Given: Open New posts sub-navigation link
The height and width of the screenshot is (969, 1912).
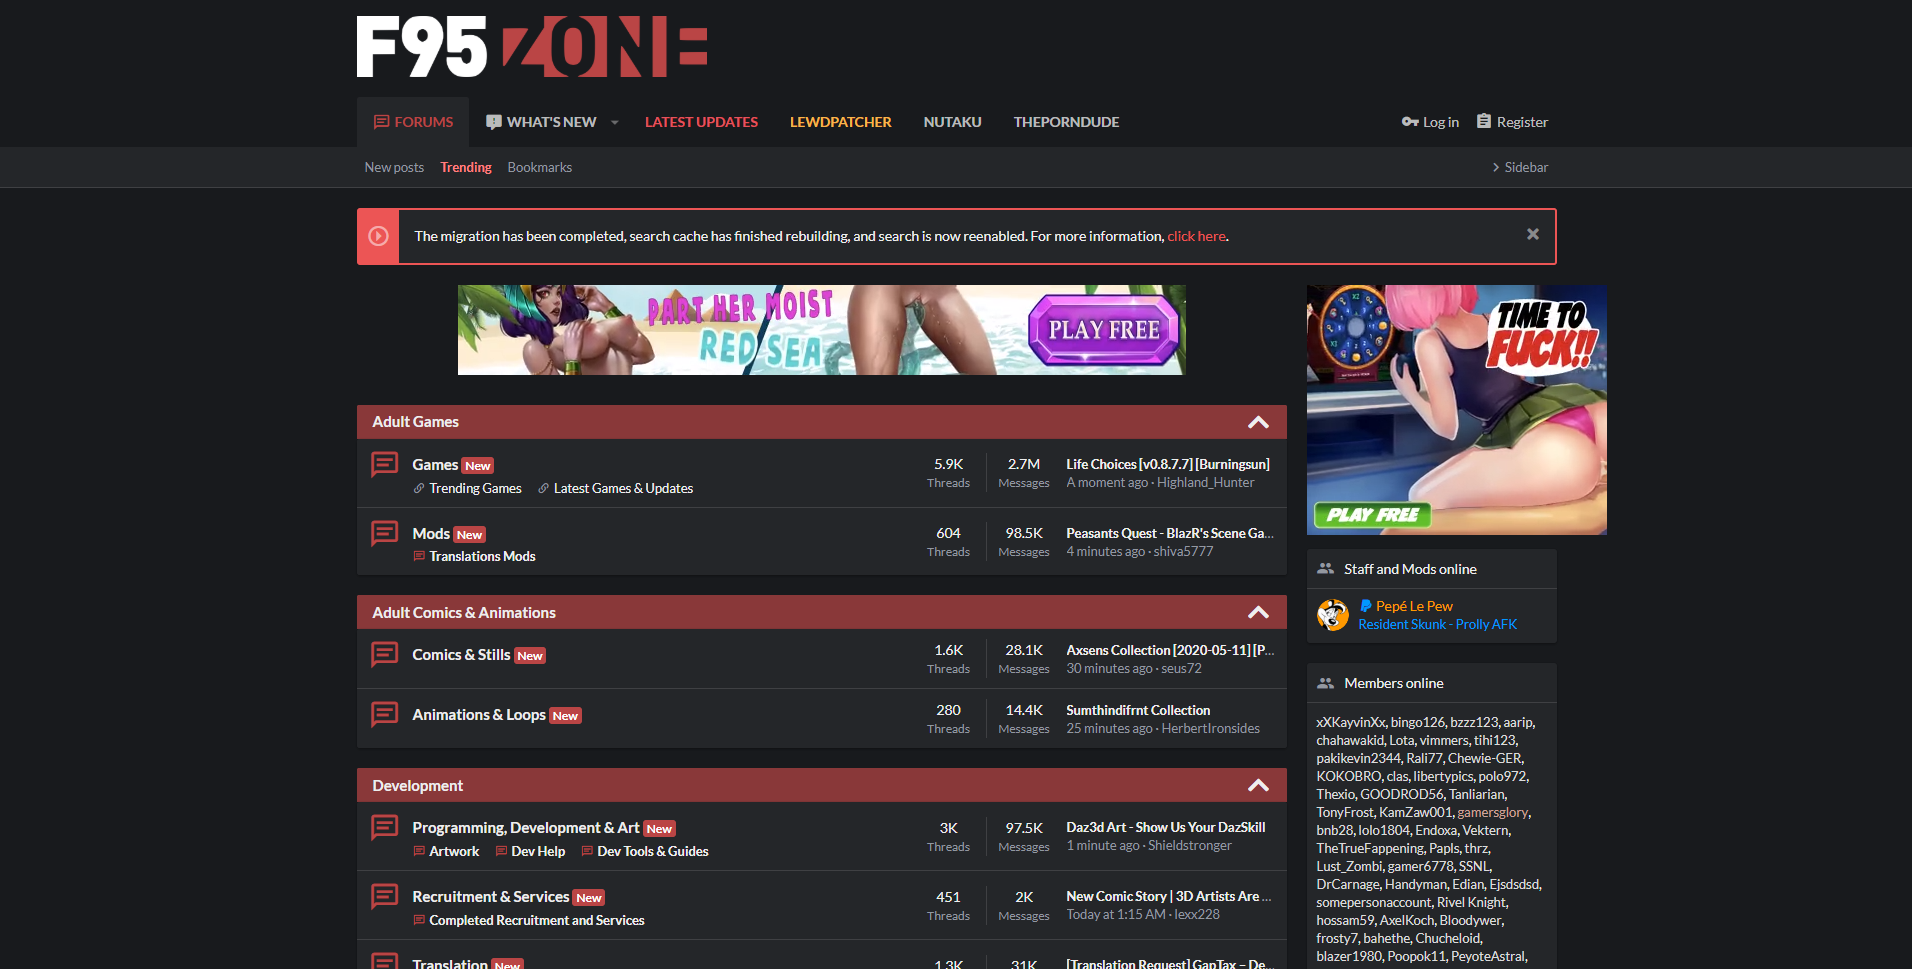Looking at the screenshot, I should pyautogui.click(x=394, y=167).
